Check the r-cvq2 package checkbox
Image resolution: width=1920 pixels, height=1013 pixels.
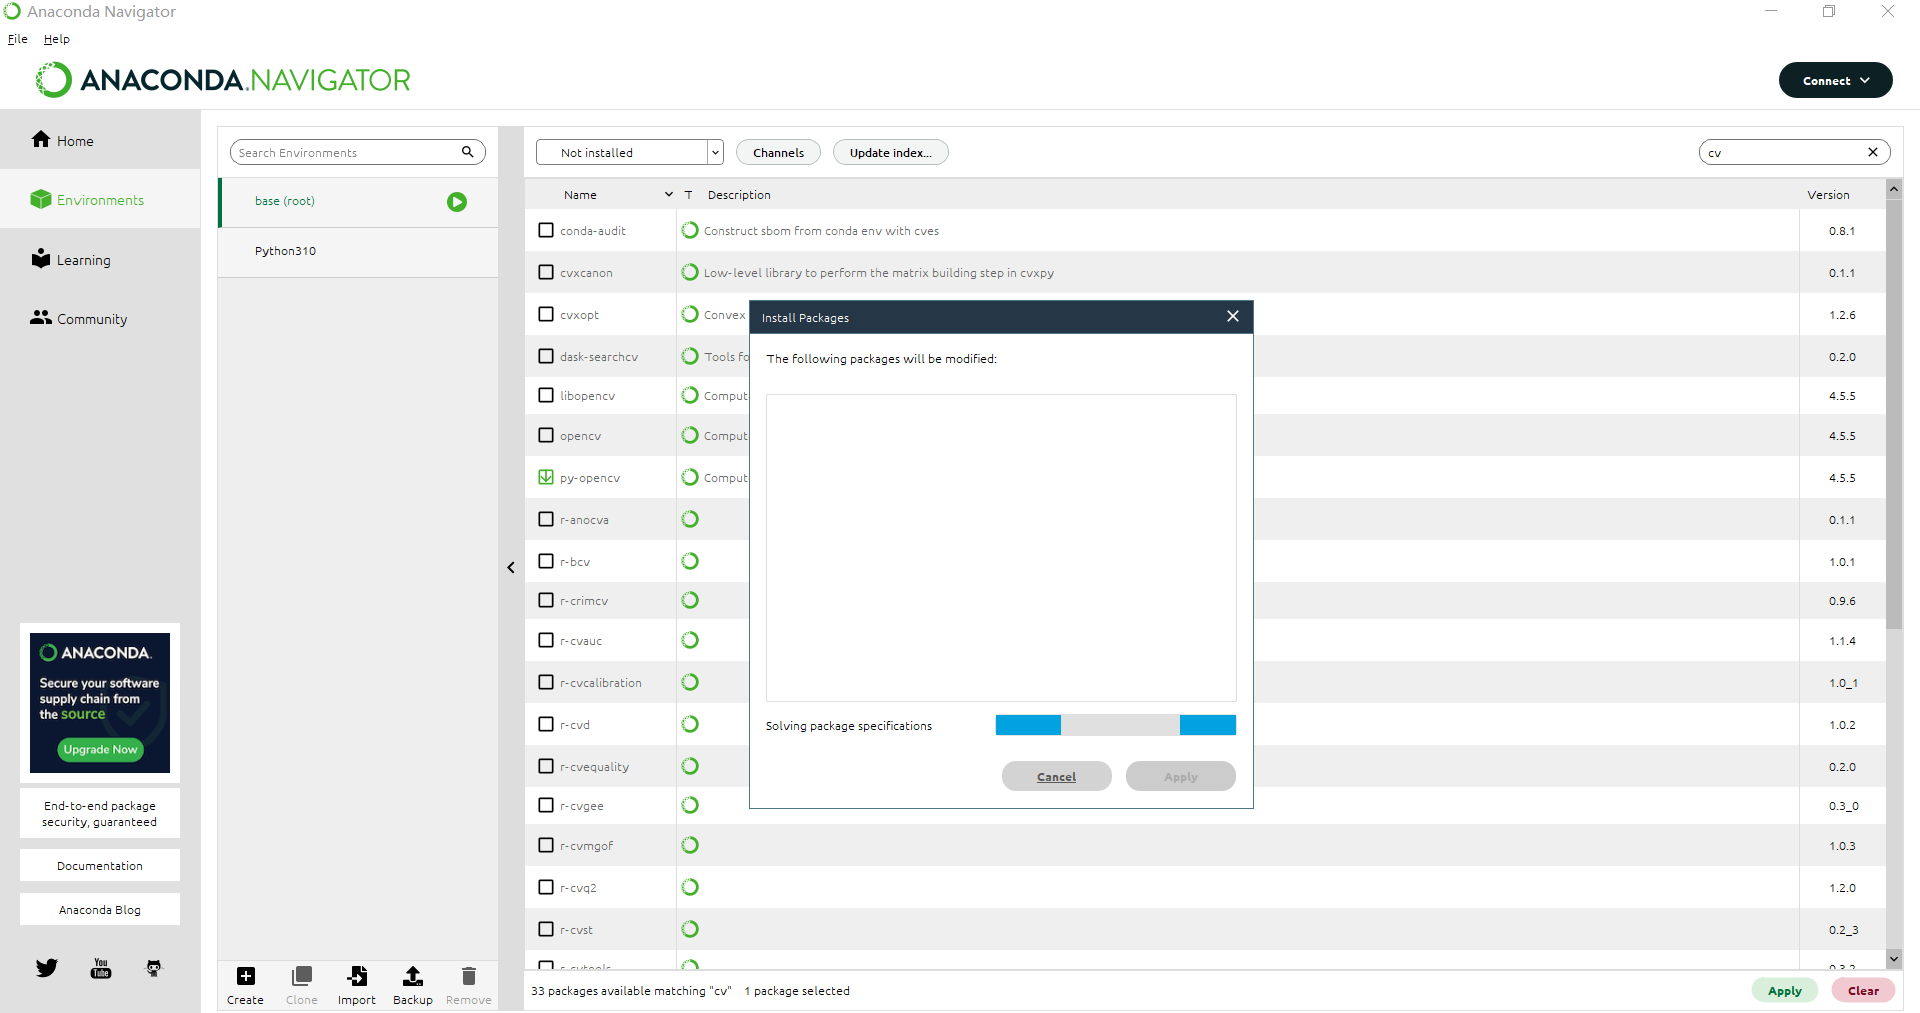[x=546, y=887]
